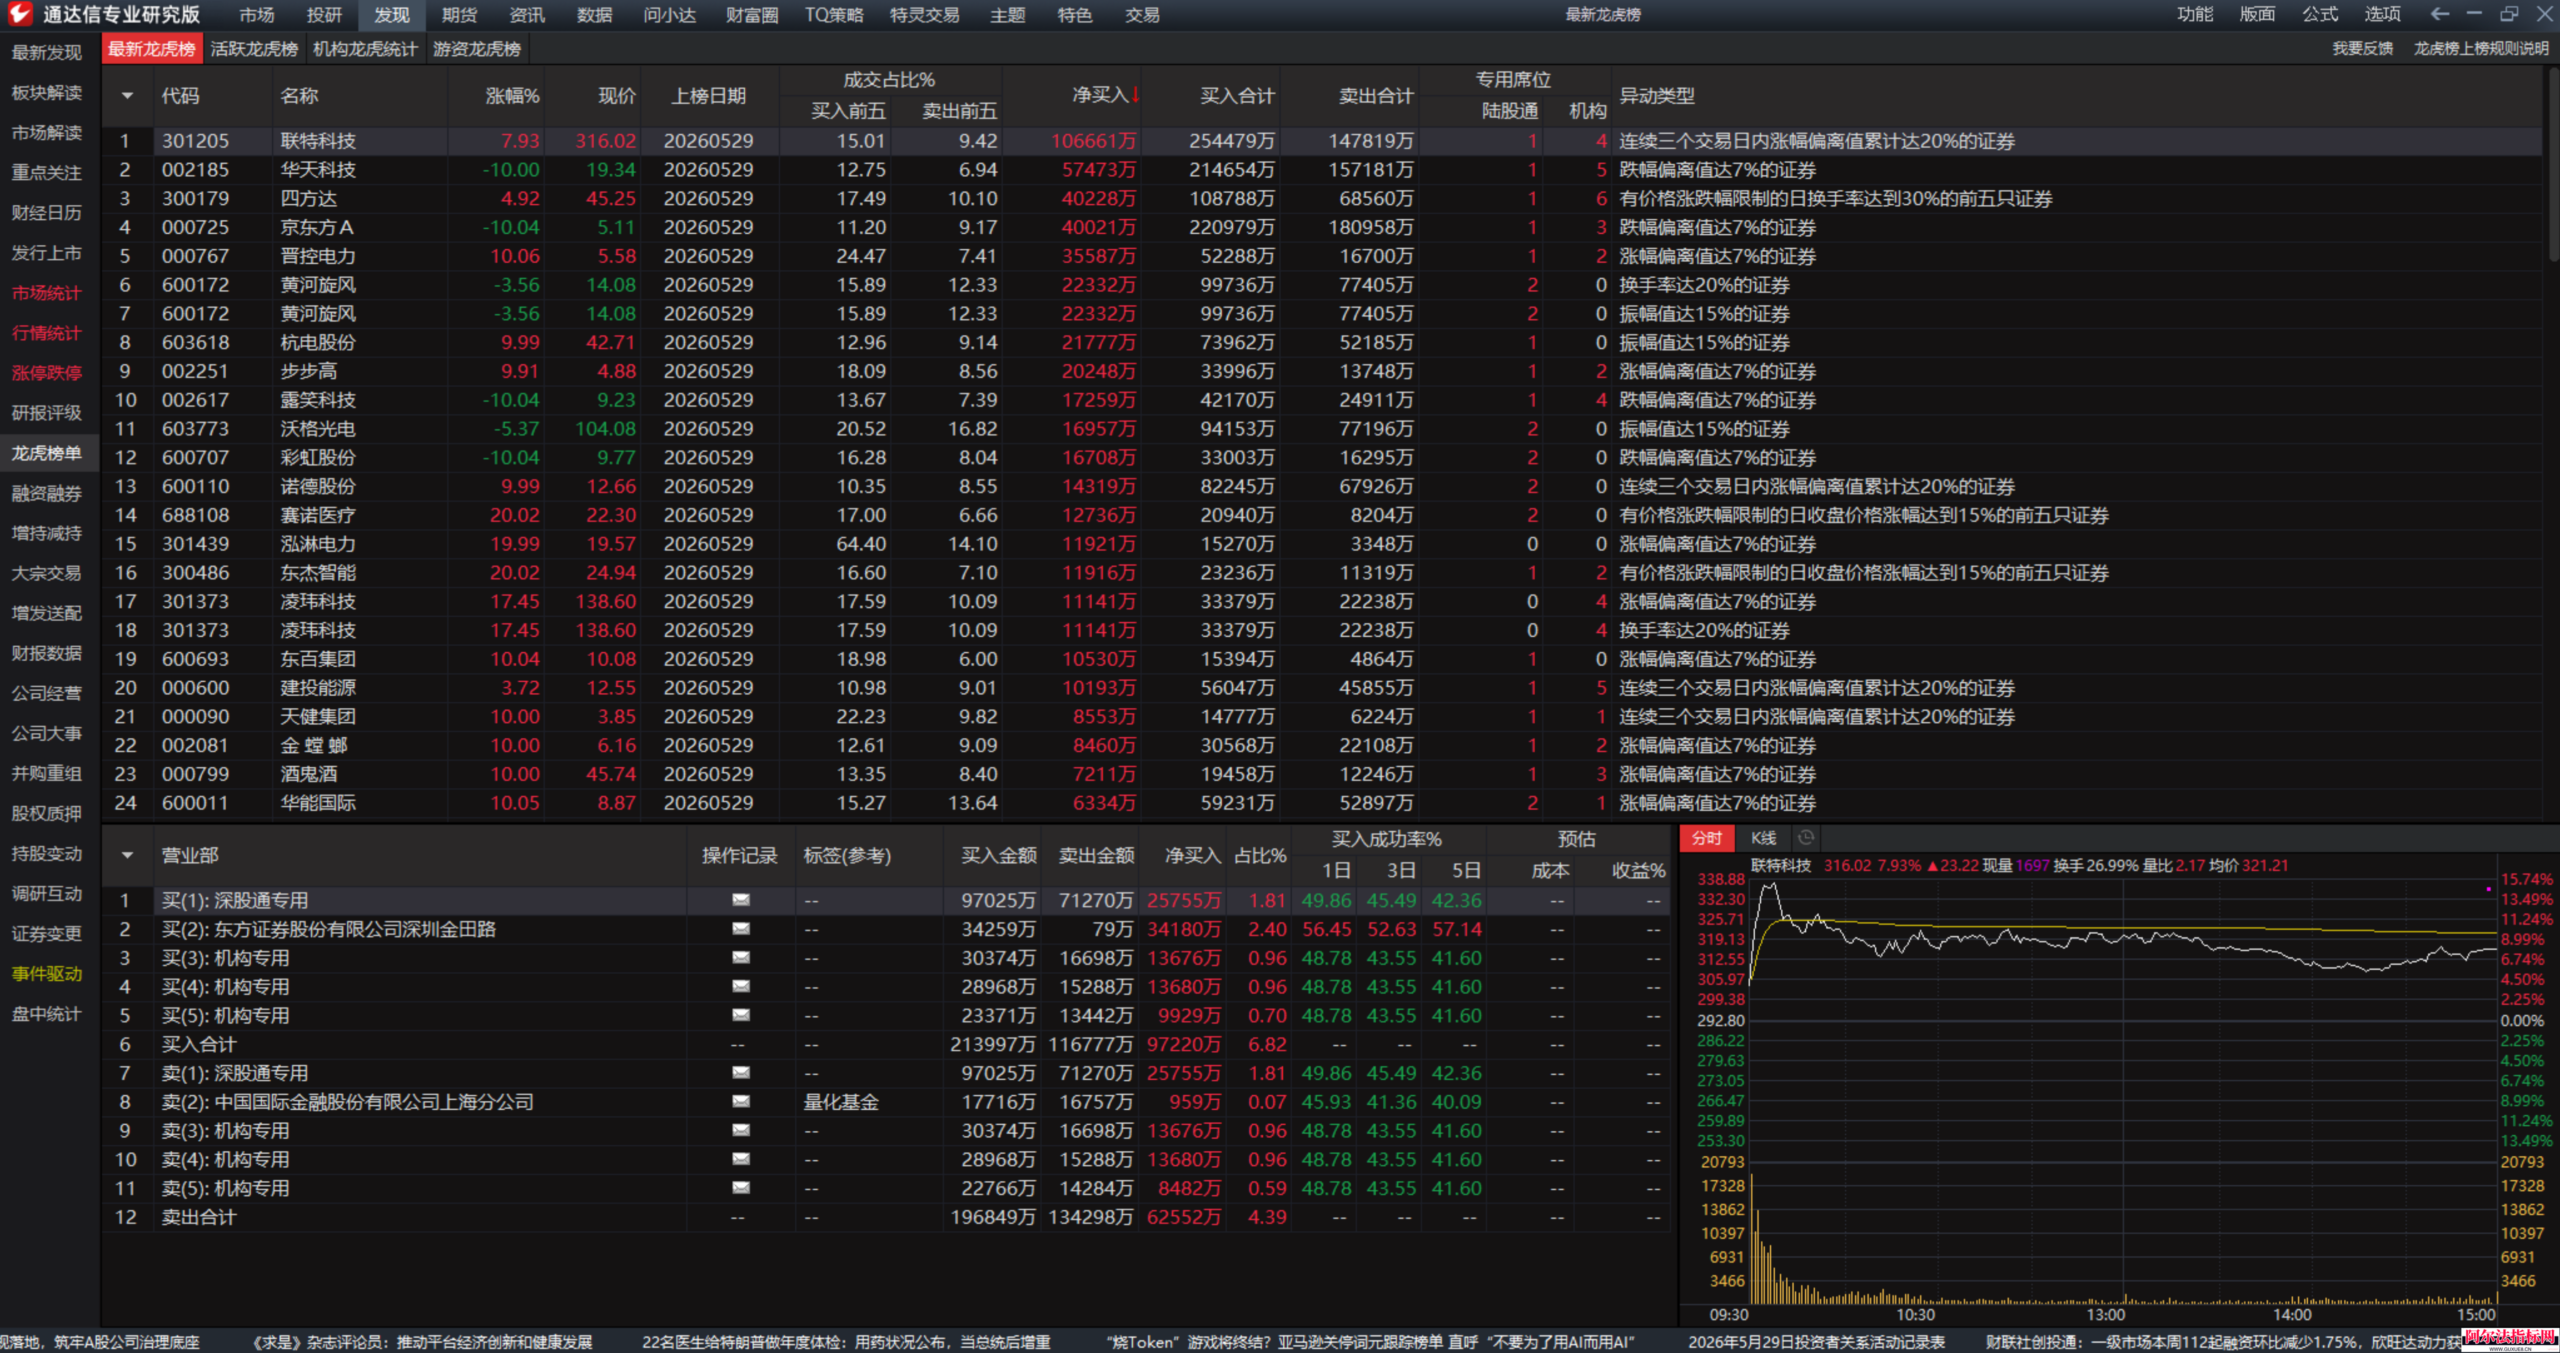
Task: Open the envelope record for 卖(4) 机构专用
Action: (741, 1159)
